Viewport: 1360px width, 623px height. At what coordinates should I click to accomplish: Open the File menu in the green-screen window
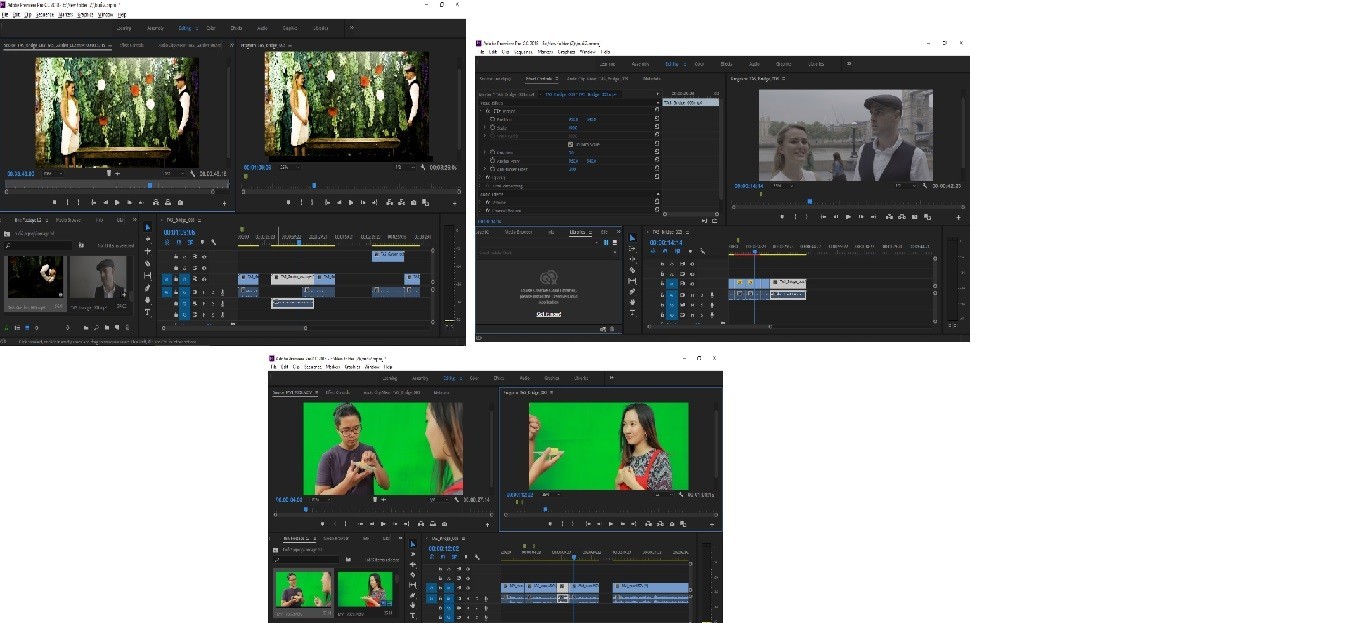(273, 367)
